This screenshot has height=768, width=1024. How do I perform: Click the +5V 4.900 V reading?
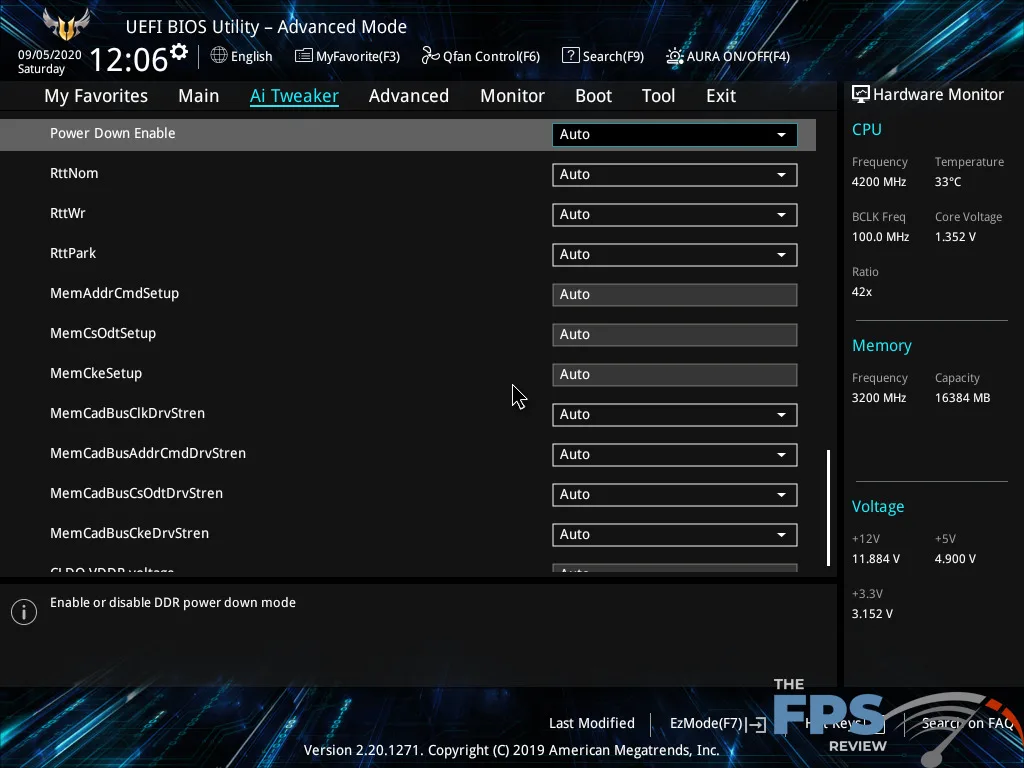point(955,559)
